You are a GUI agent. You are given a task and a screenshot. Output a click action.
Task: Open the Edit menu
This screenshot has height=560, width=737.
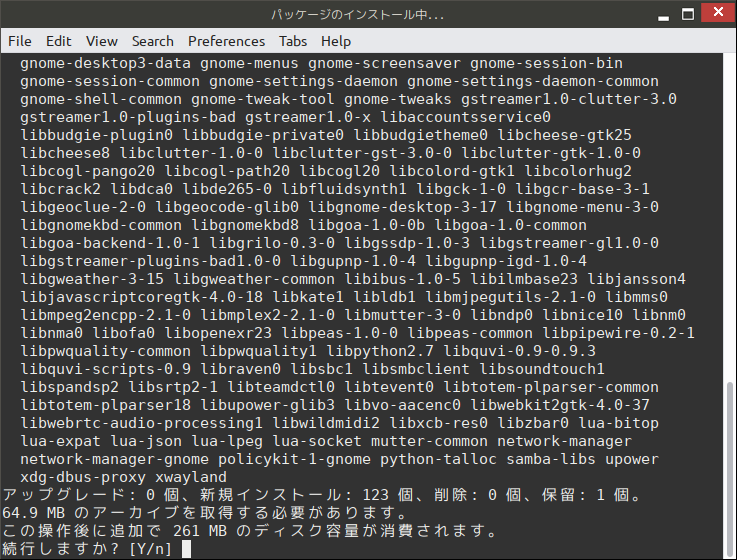coord(58,41)
